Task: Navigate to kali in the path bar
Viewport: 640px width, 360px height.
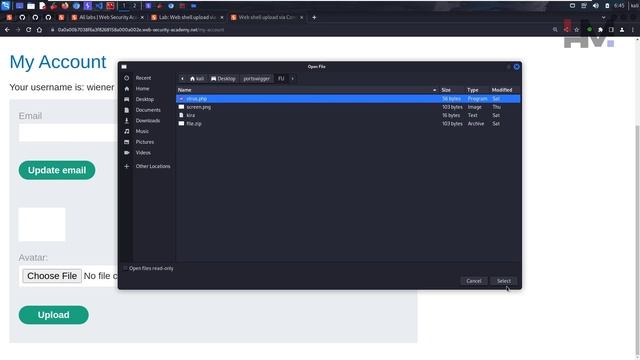Action: click(x=197, y=78)
